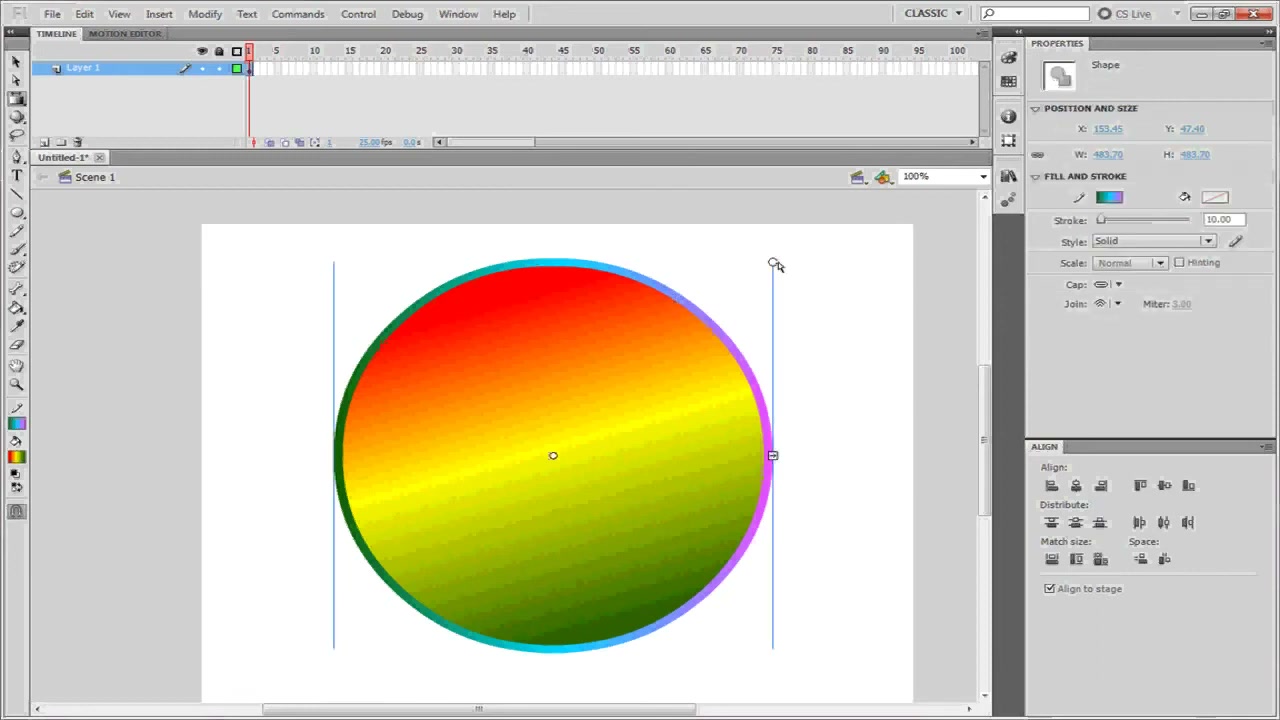Viewport: 1280px width, 720px height.
Task: Click Distribute top edge icon
Action: (x=1051, y=523)
